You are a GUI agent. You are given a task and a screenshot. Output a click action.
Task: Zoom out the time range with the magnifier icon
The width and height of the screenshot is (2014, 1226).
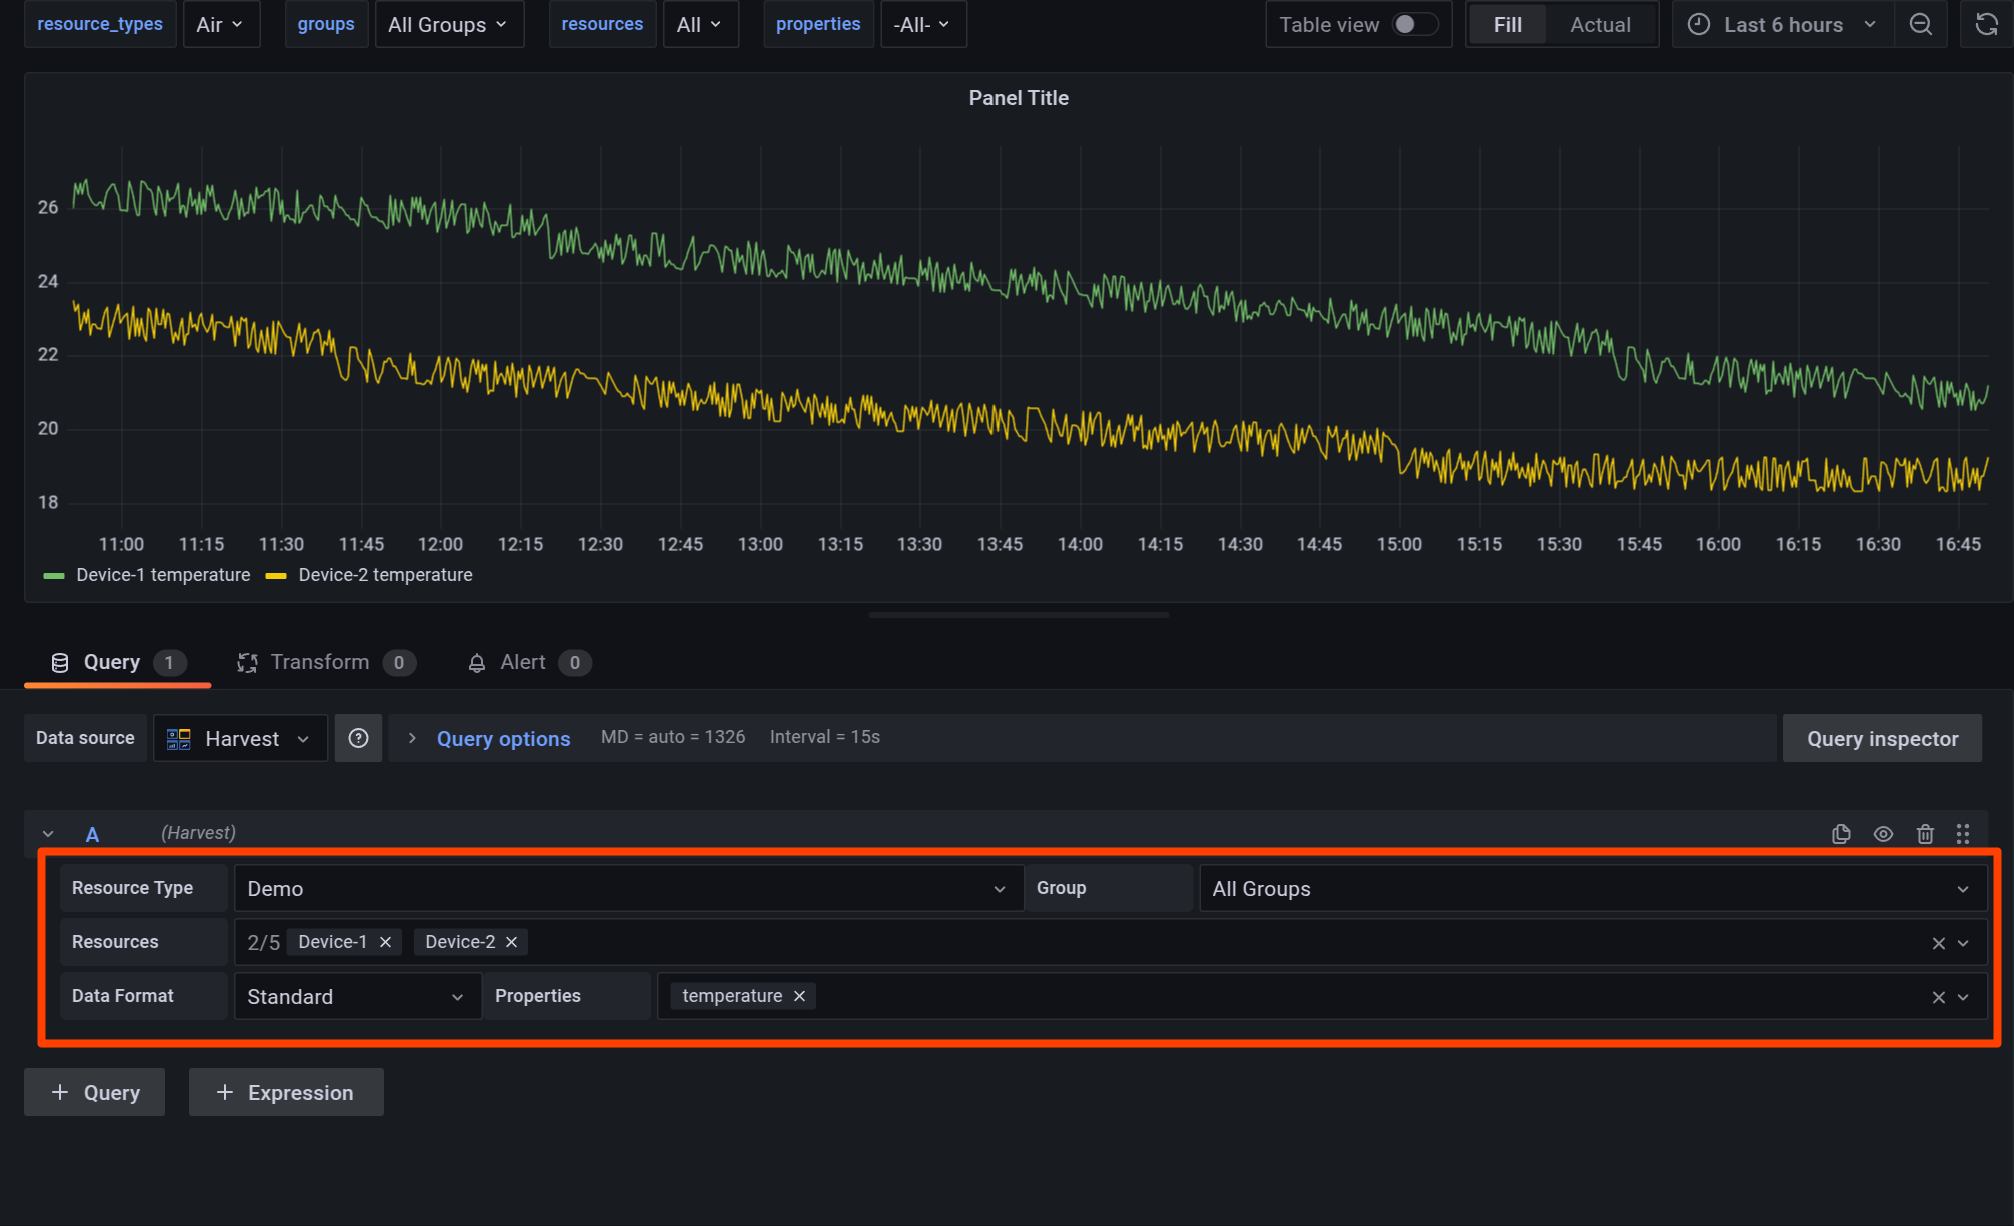(x=1921, y=23)
